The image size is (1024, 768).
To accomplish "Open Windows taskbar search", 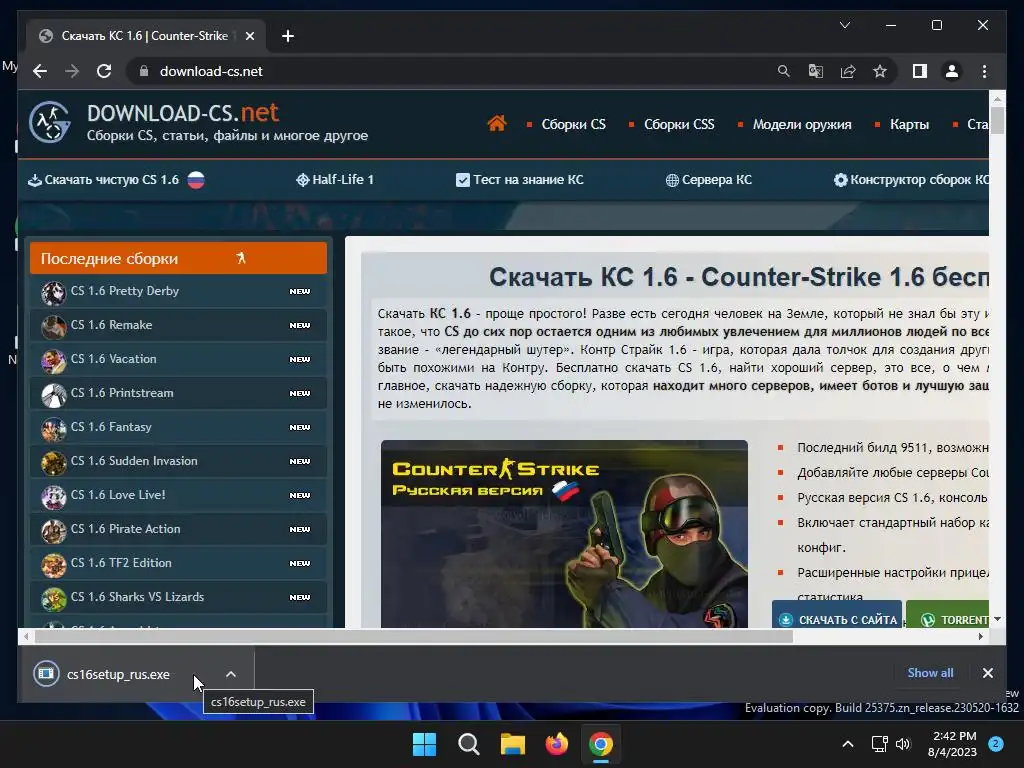I will [x=468, y=744].
